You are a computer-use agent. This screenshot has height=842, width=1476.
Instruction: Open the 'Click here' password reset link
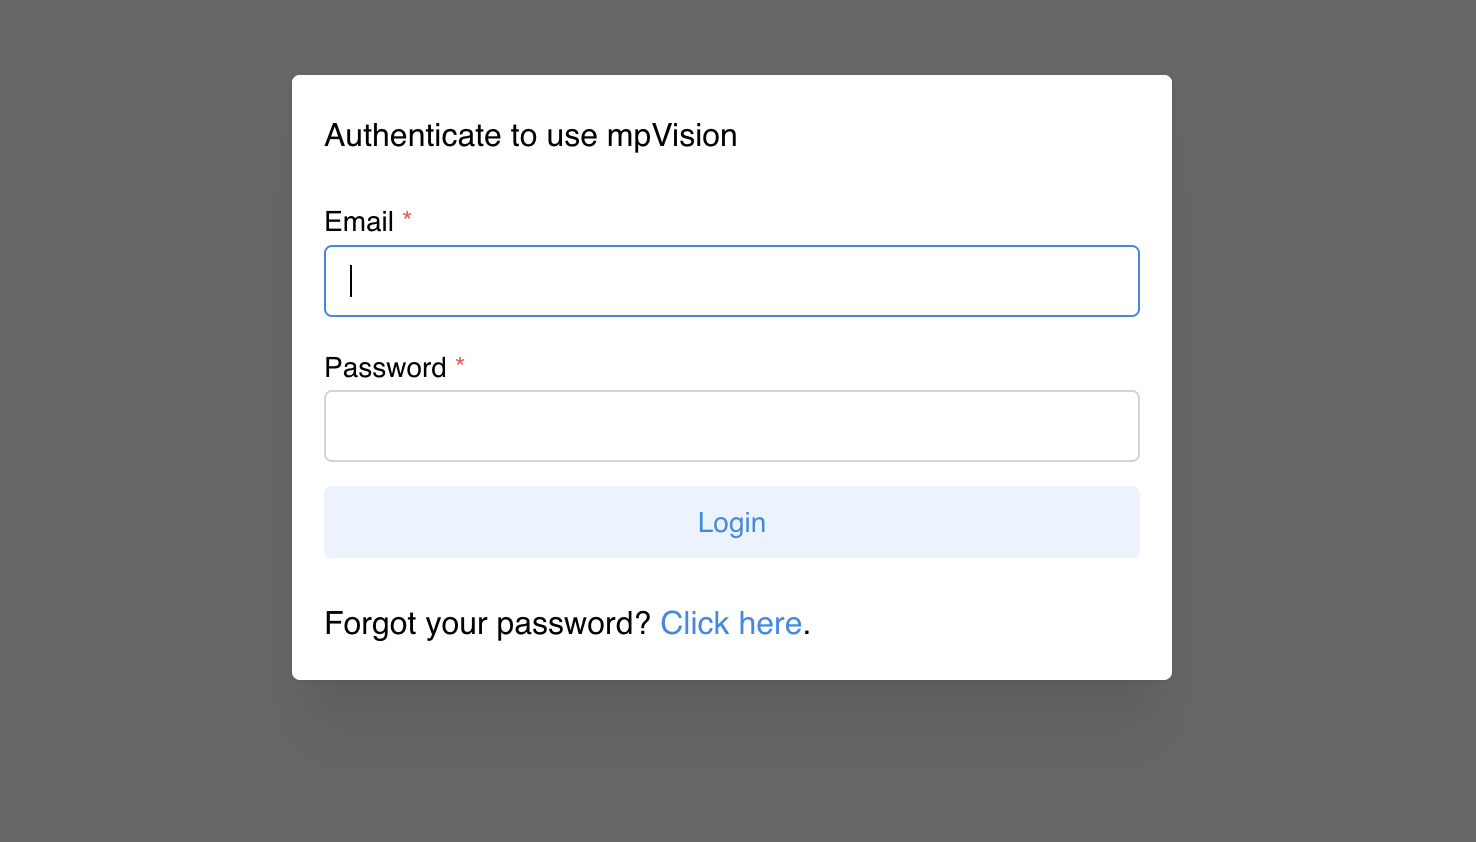click(731, 623)
